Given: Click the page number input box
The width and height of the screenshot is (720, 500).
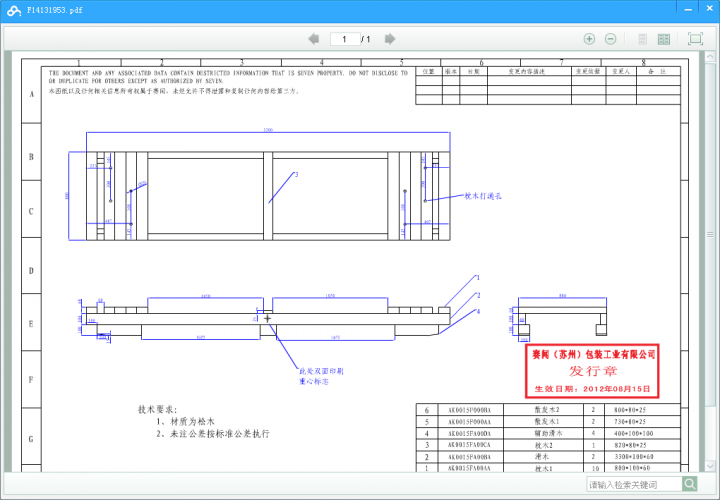Looking at the screenshot, I should coord(345,39).
